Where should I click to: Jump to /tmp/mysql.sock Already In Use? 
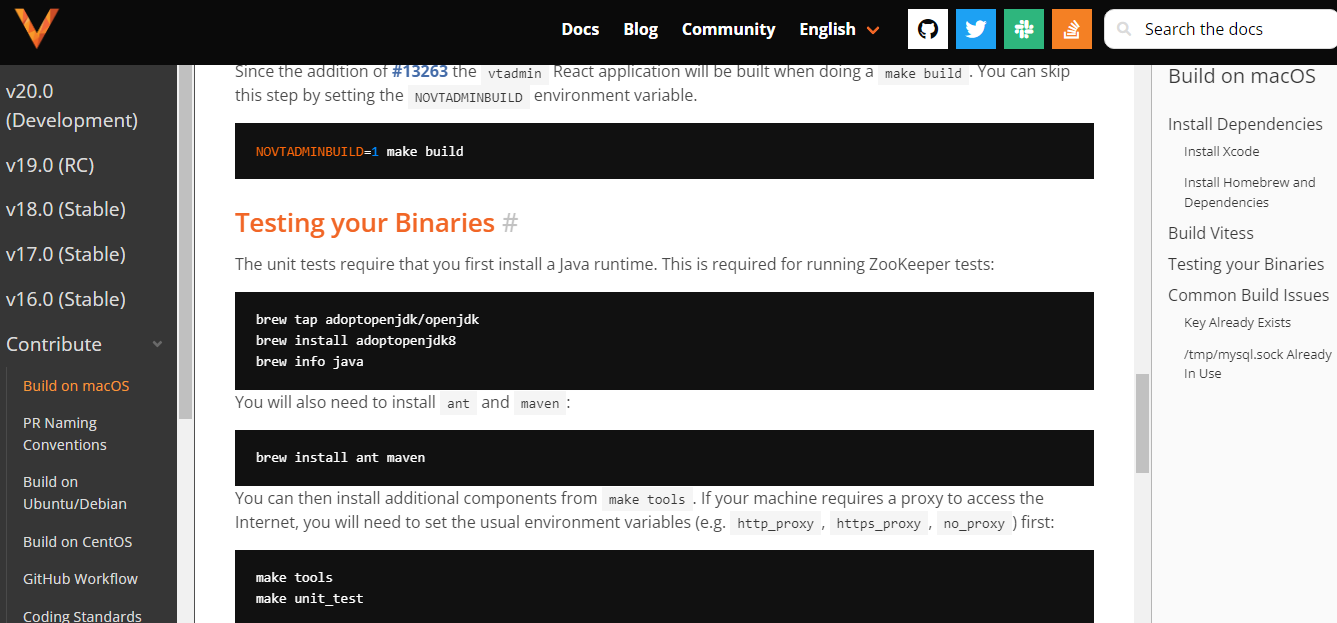1257,363
